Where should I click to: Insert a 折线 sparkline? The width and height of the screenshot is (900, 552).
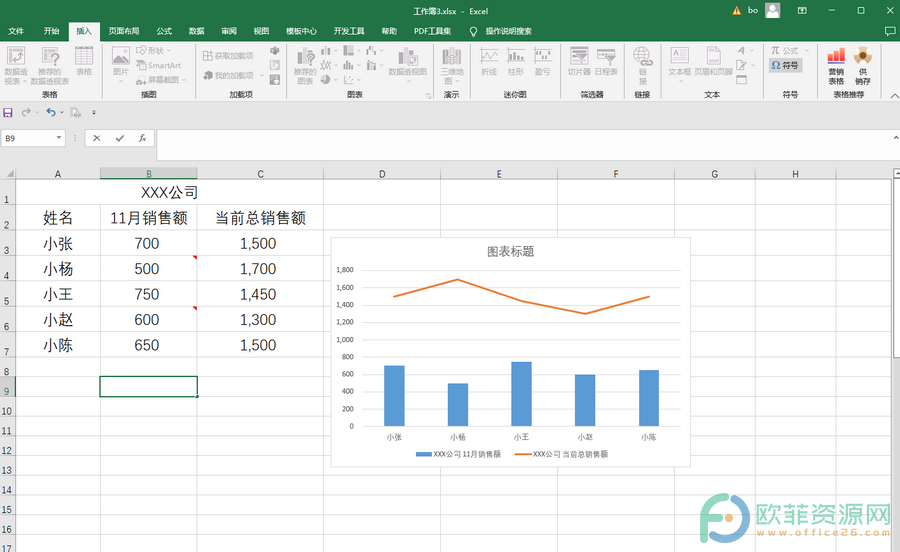489,62
